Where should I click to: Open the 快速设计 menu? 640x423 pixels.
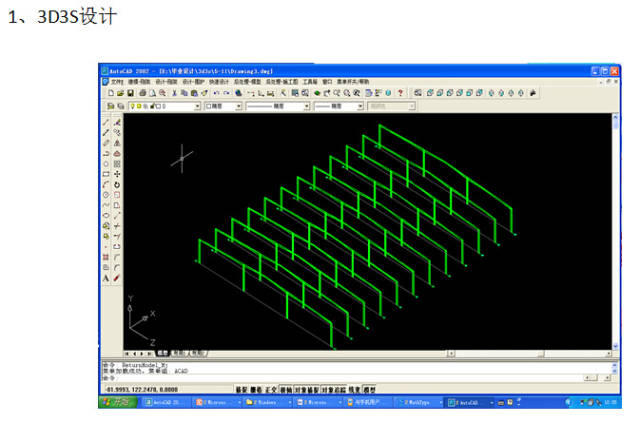click(219, 82)
